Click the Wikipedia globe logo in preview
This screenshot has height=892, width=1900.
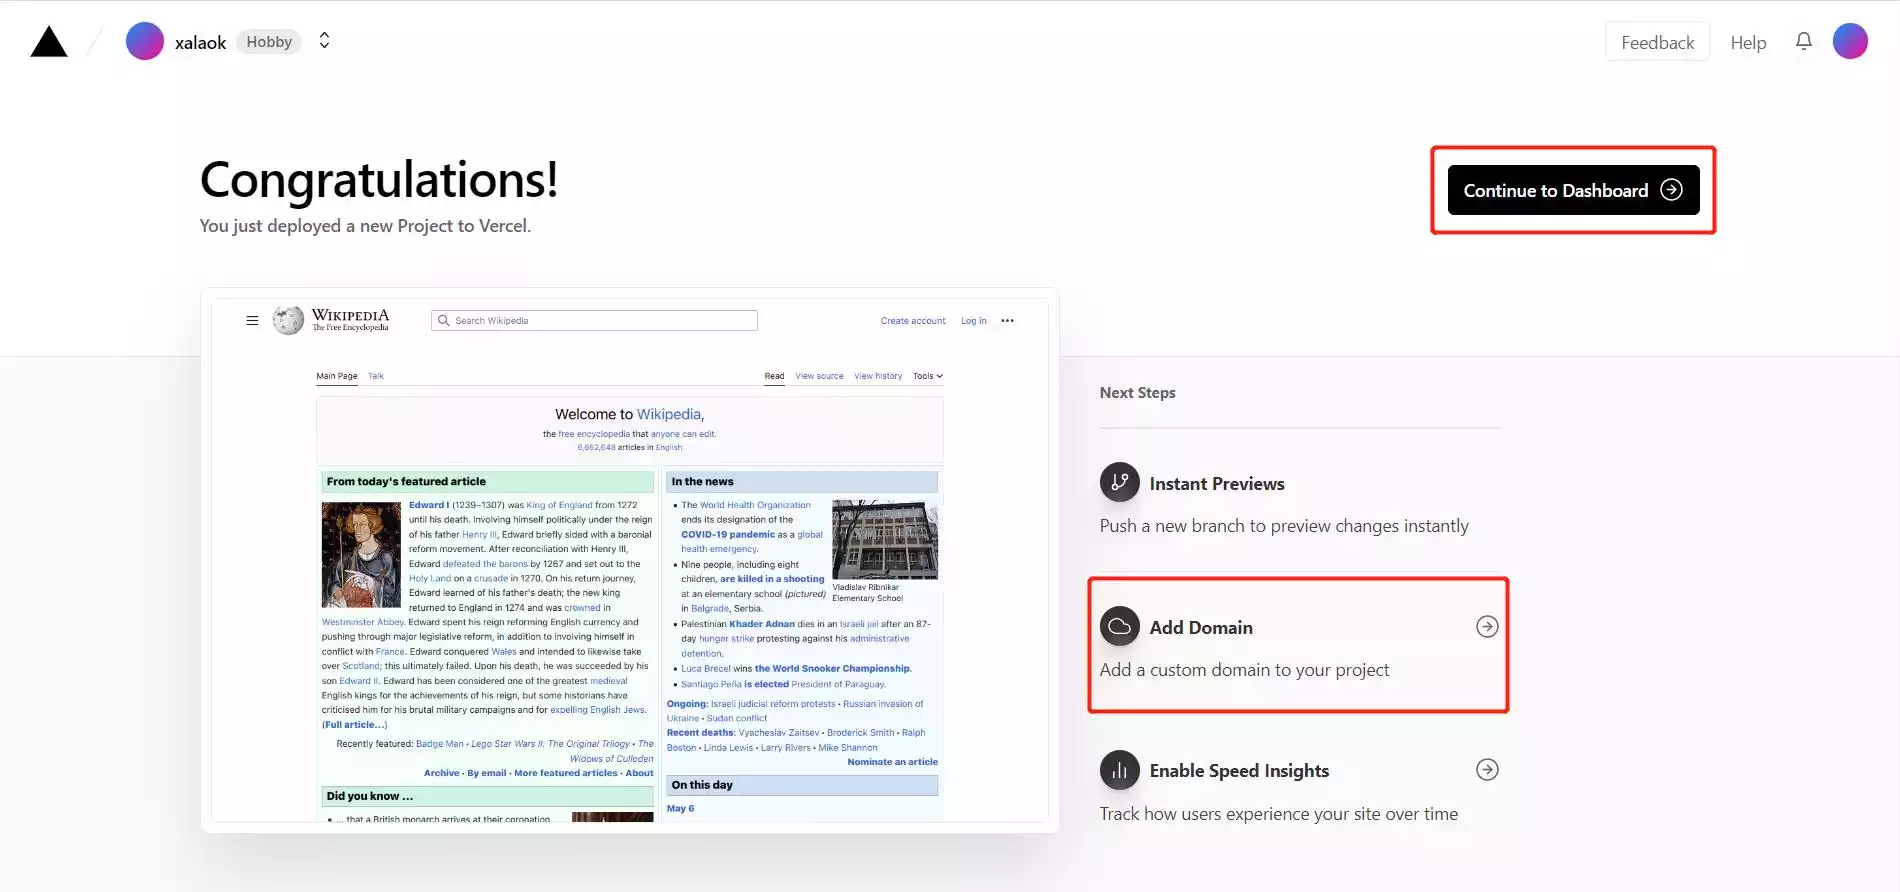(x=288, y=320)
